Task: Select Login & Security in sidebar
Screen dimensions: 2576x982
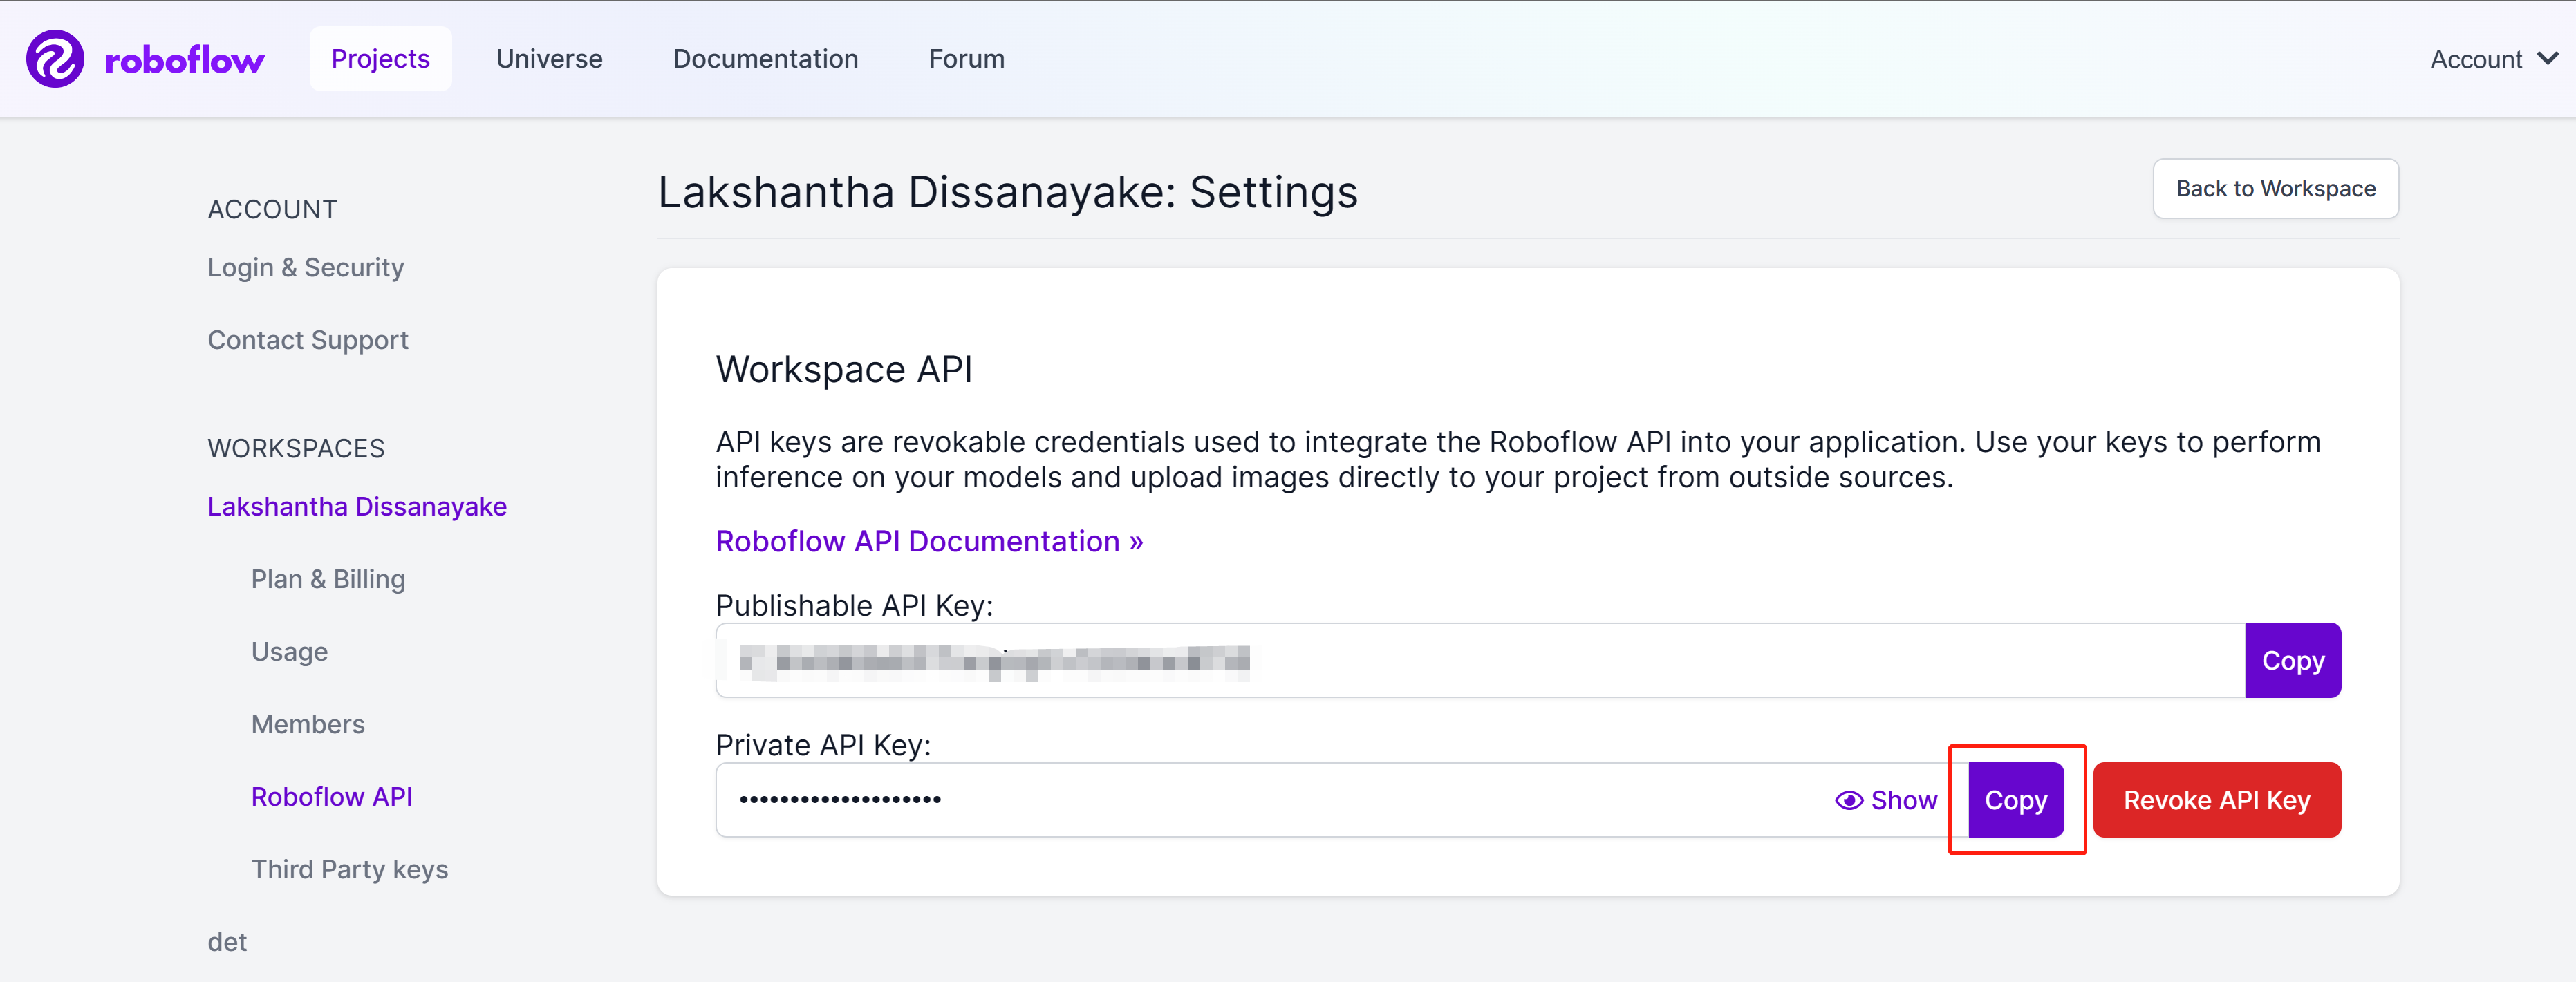Action: click(x=306, y=268)
